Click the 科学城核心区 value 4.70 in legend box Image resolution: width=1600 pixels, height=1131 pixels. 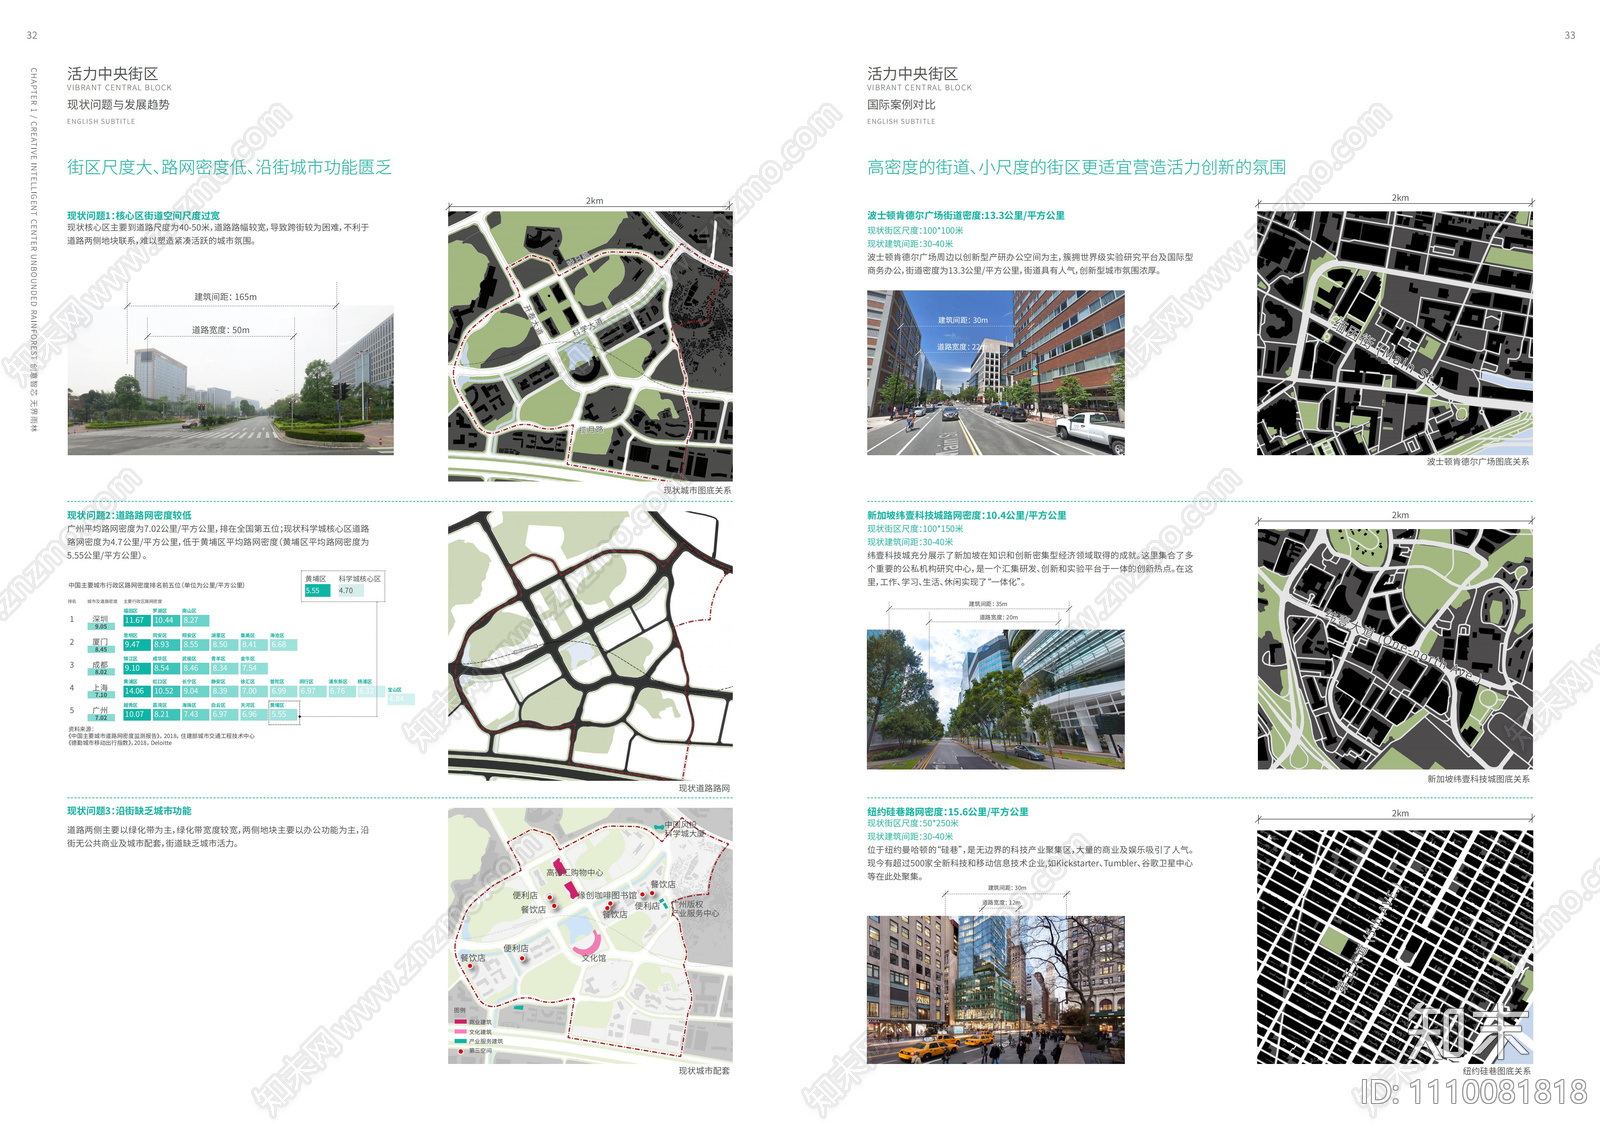pos(349,591)
